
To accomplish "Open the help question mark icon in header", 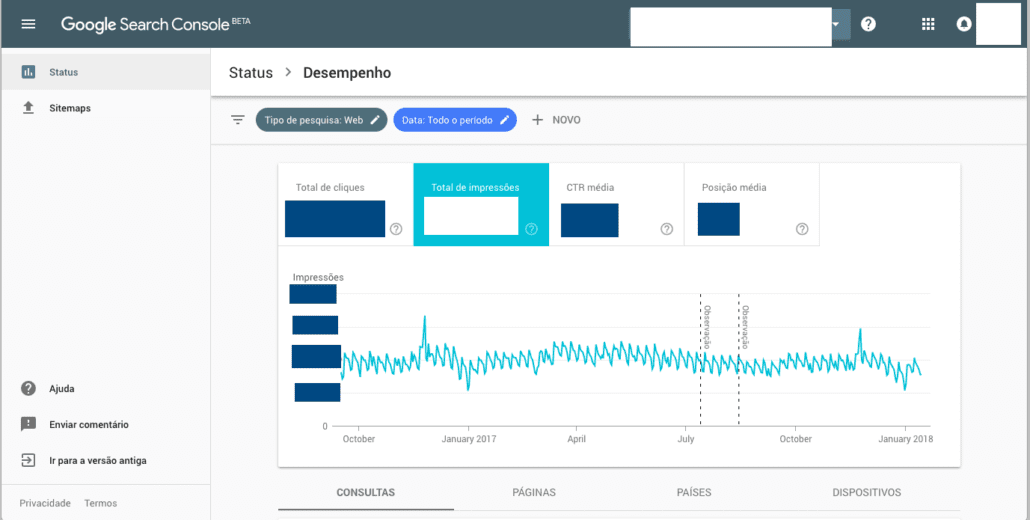I will pyautogui.click(x=868, y=24).
